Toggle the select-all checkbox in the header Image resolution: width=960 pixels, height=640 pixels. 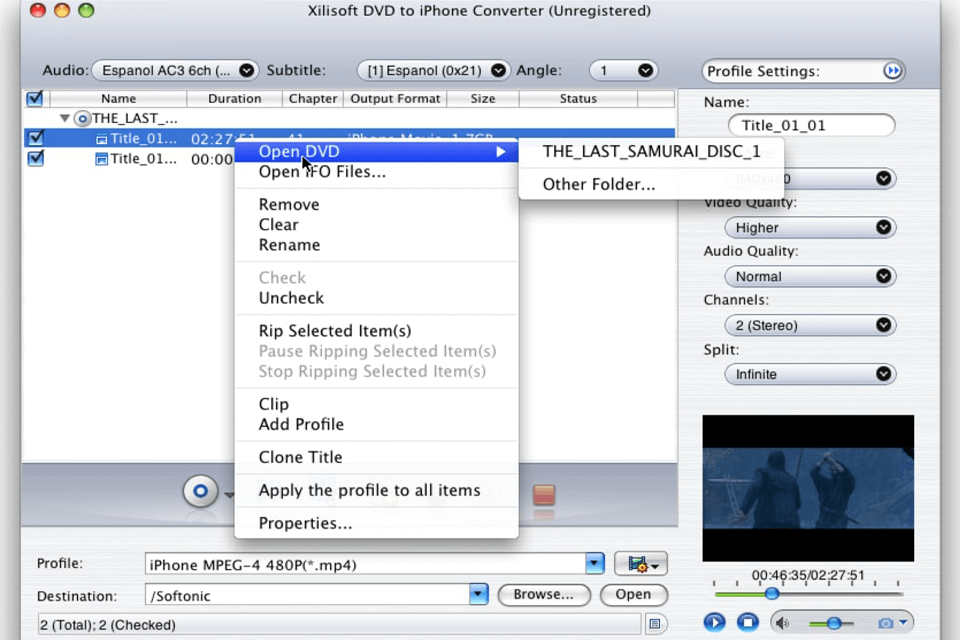point(35,98)
